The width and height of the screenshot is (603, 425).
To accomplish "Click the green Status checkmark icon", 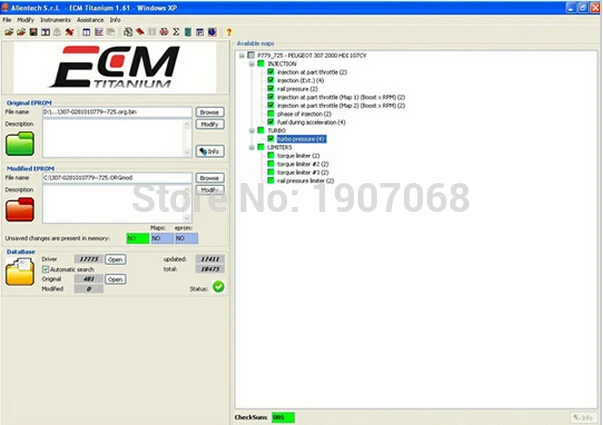I will coord(218,287).
